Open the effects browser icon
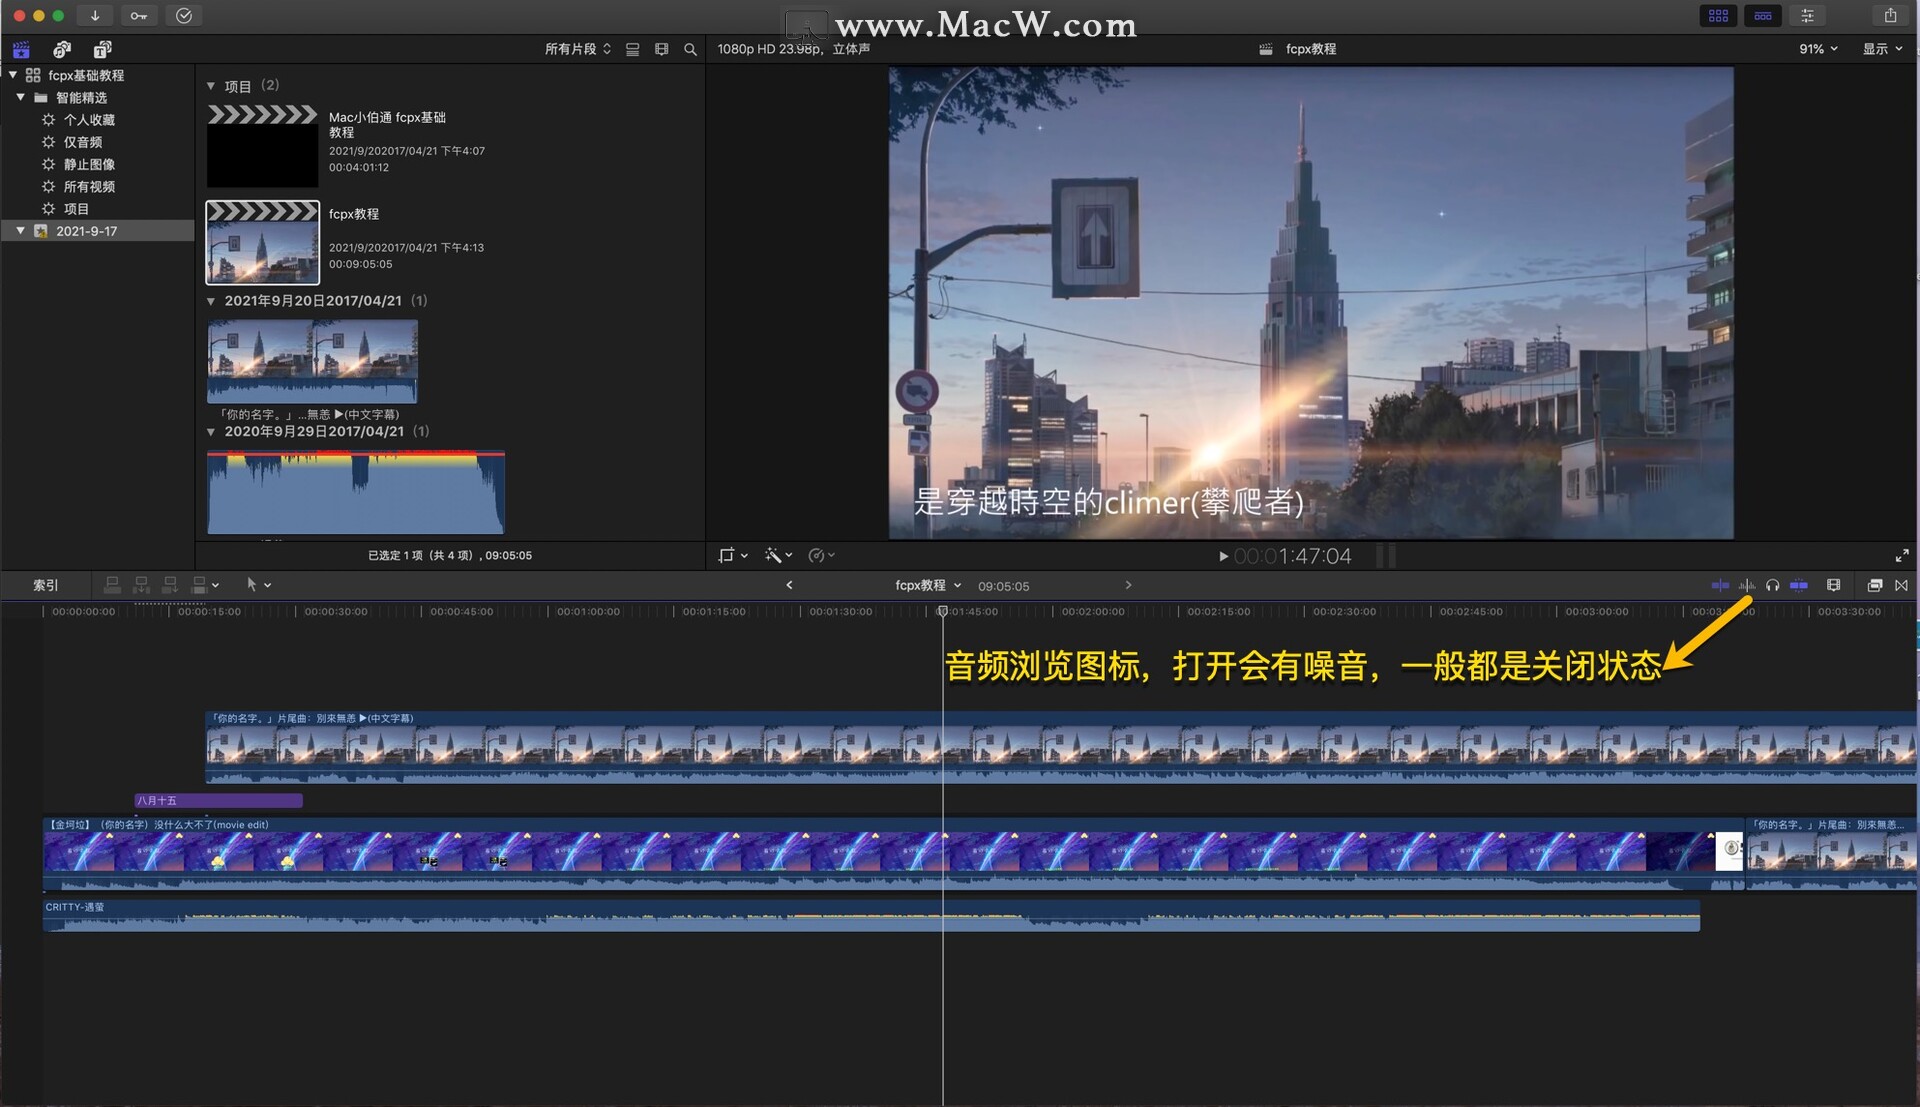Viewport: 1920px width, 1107px height. (1875, 585)
